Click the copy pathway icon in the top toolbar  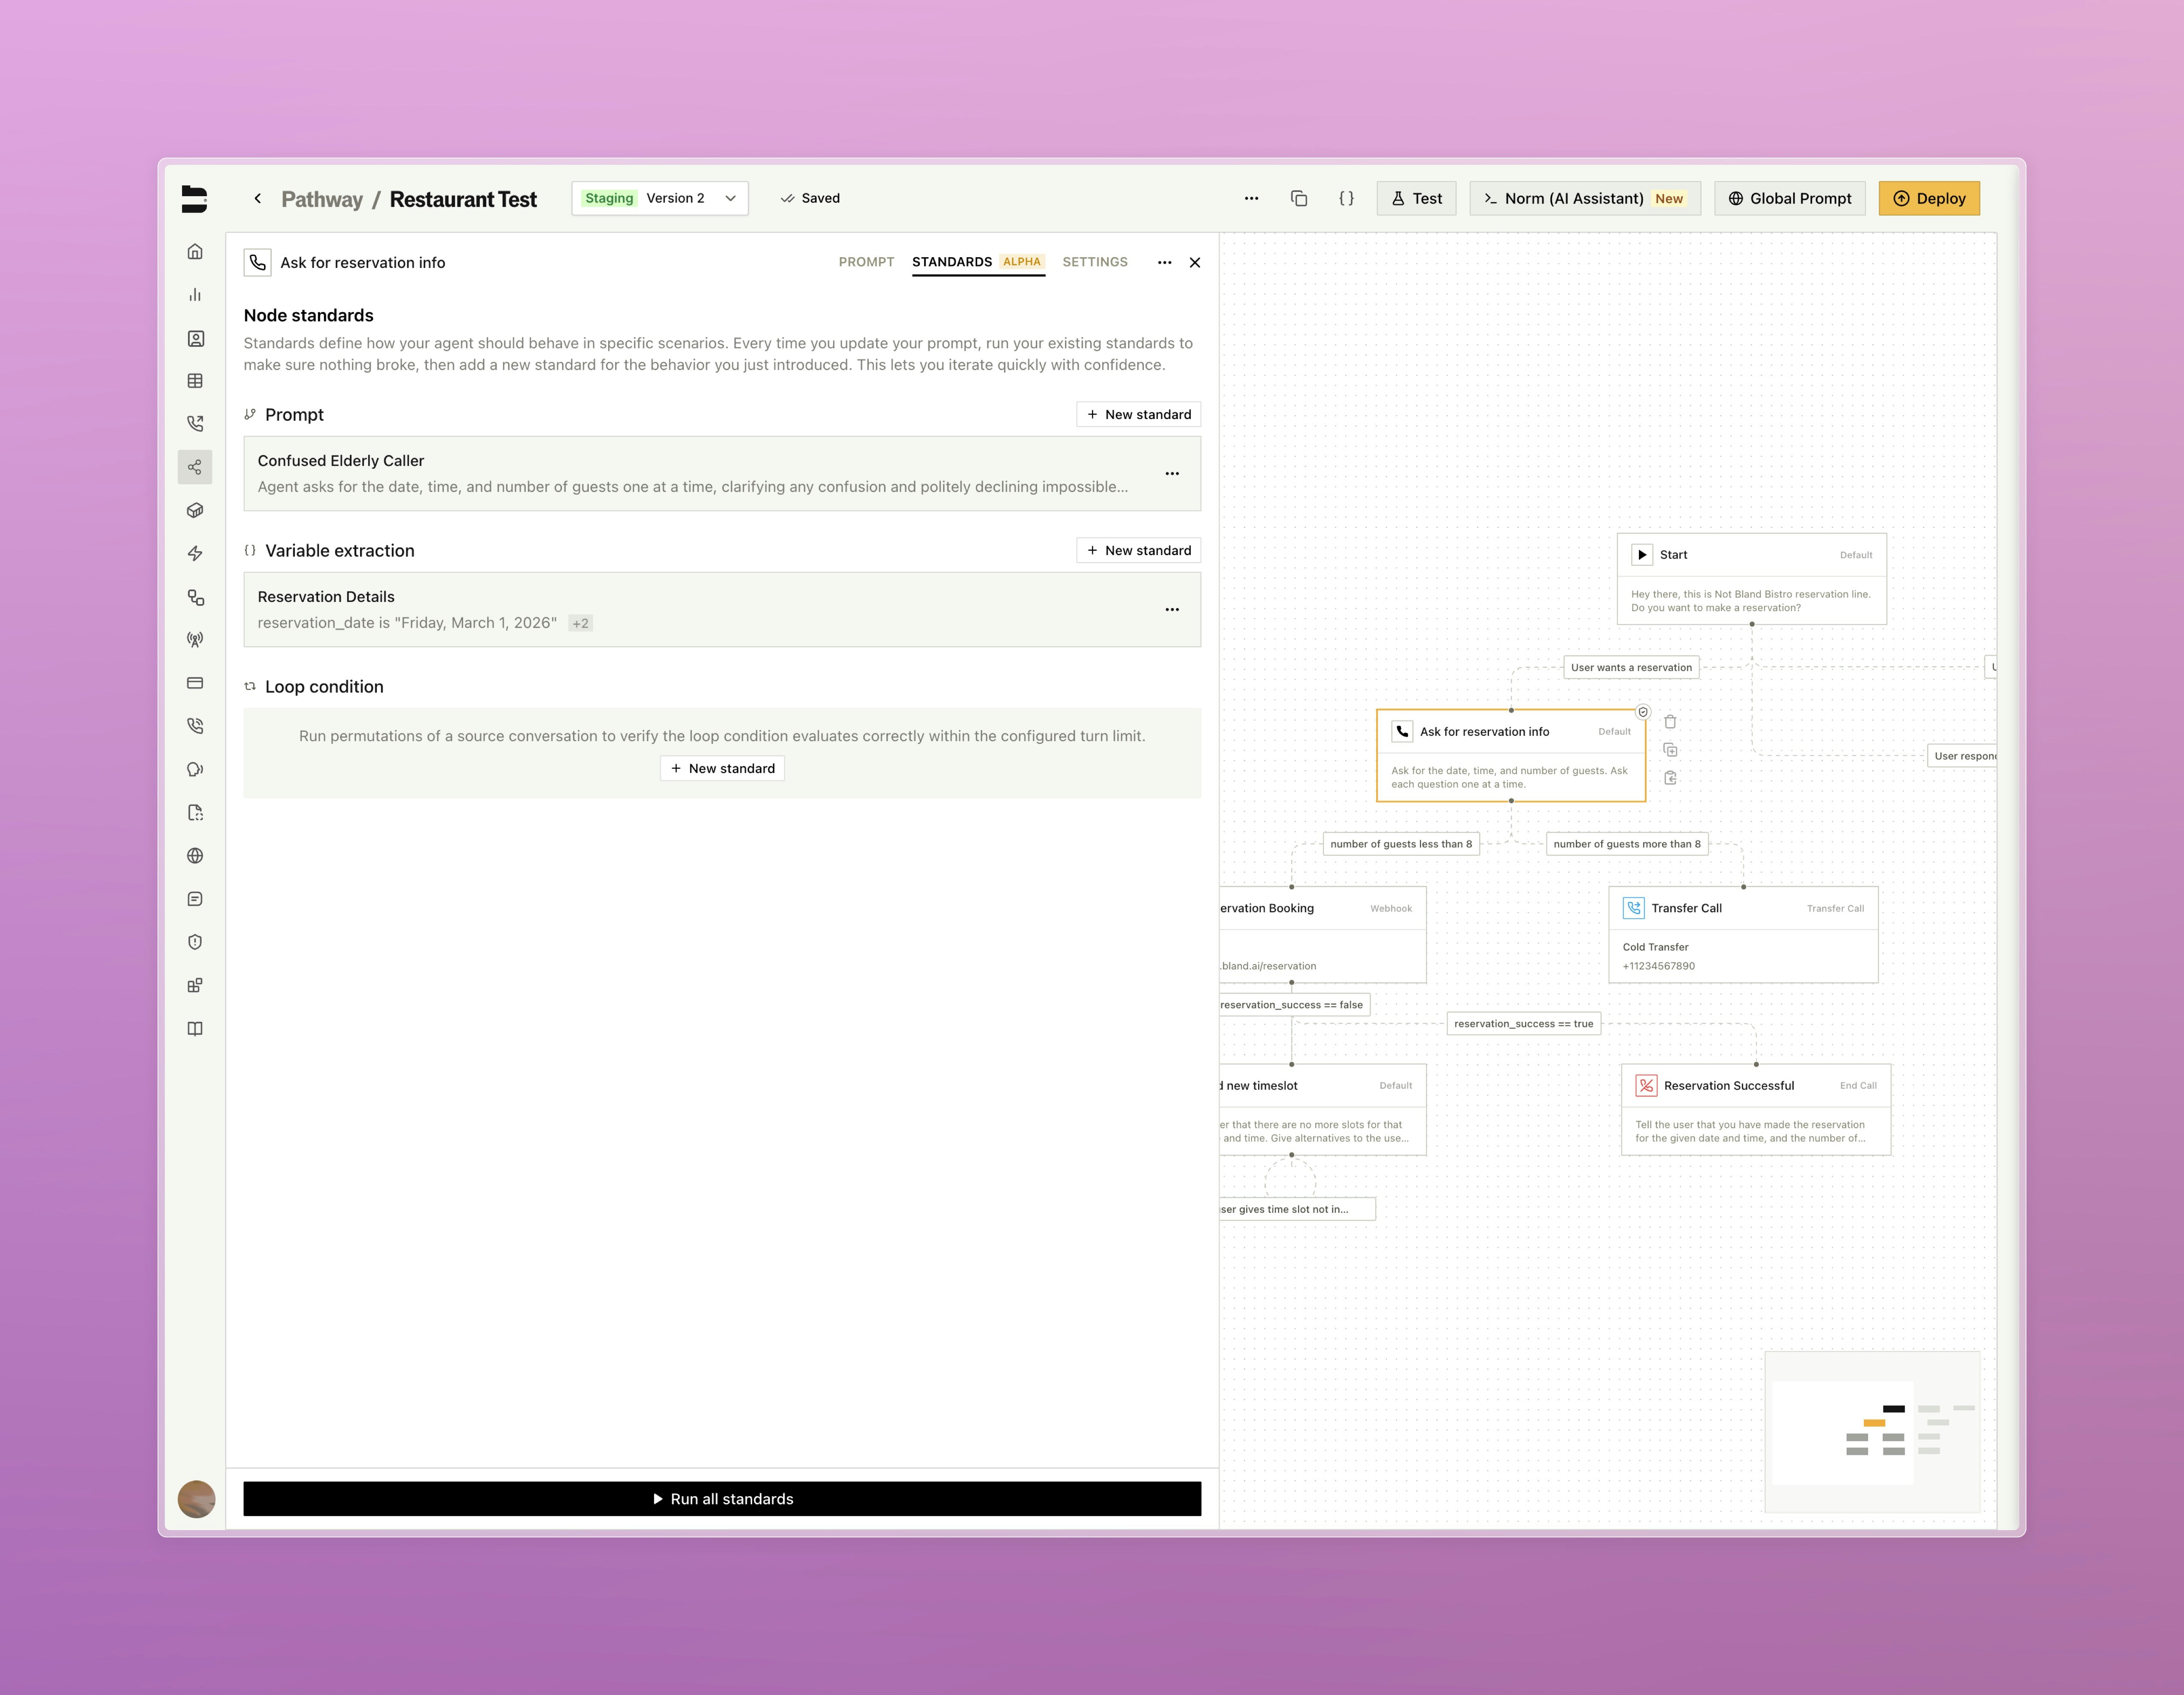(x=1299, y=198)
